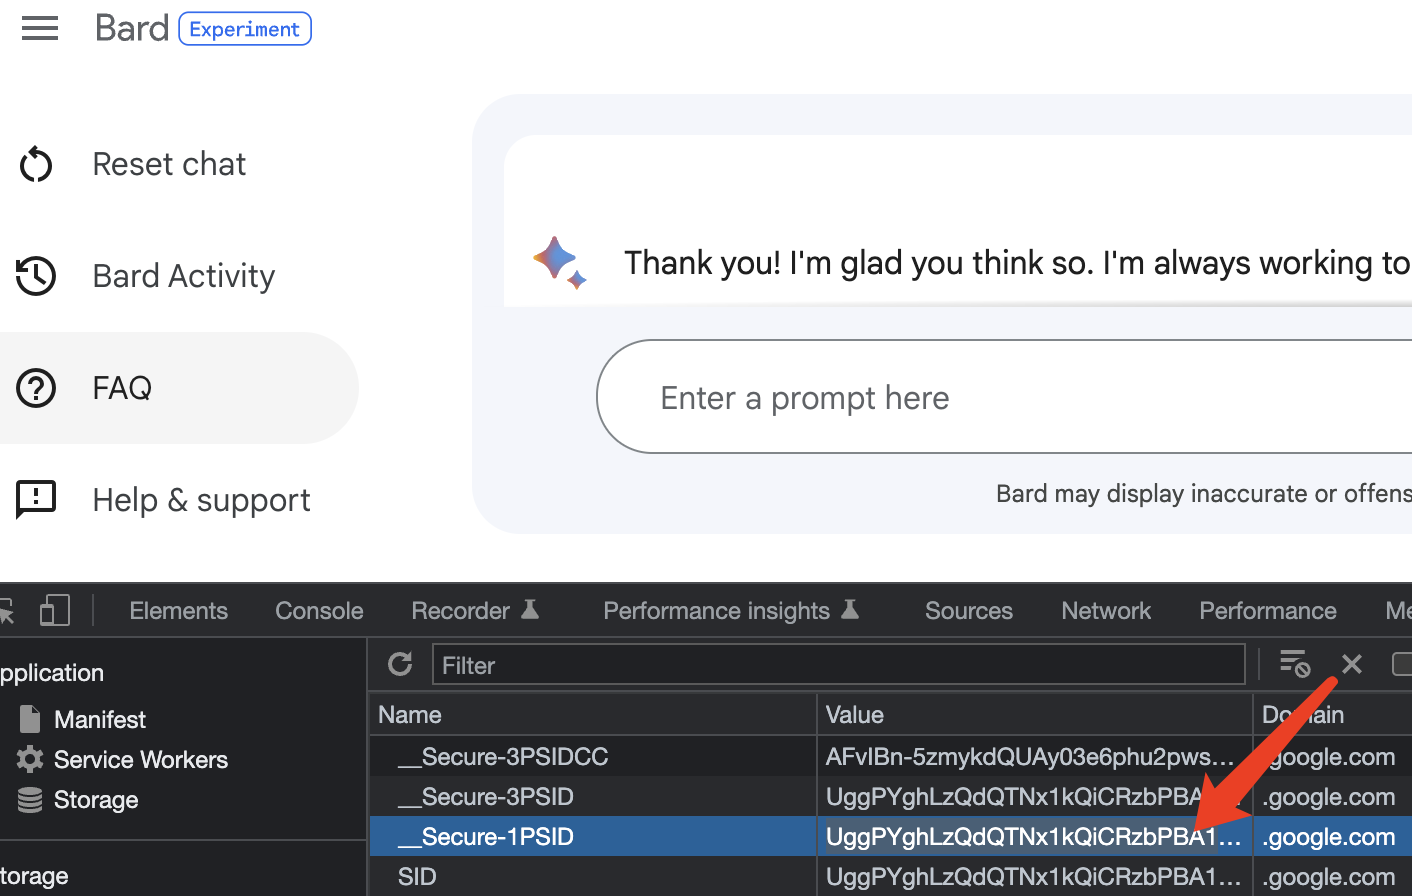Switch to the Console tab
The width and height of the screenshot is (1412, 896).
(319, 611)
